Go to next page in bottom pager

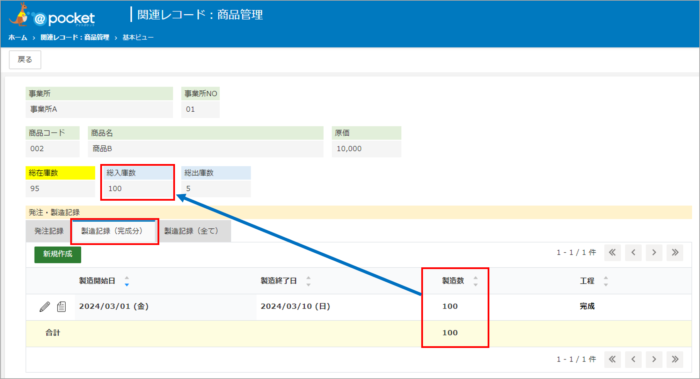pos(654,359)
